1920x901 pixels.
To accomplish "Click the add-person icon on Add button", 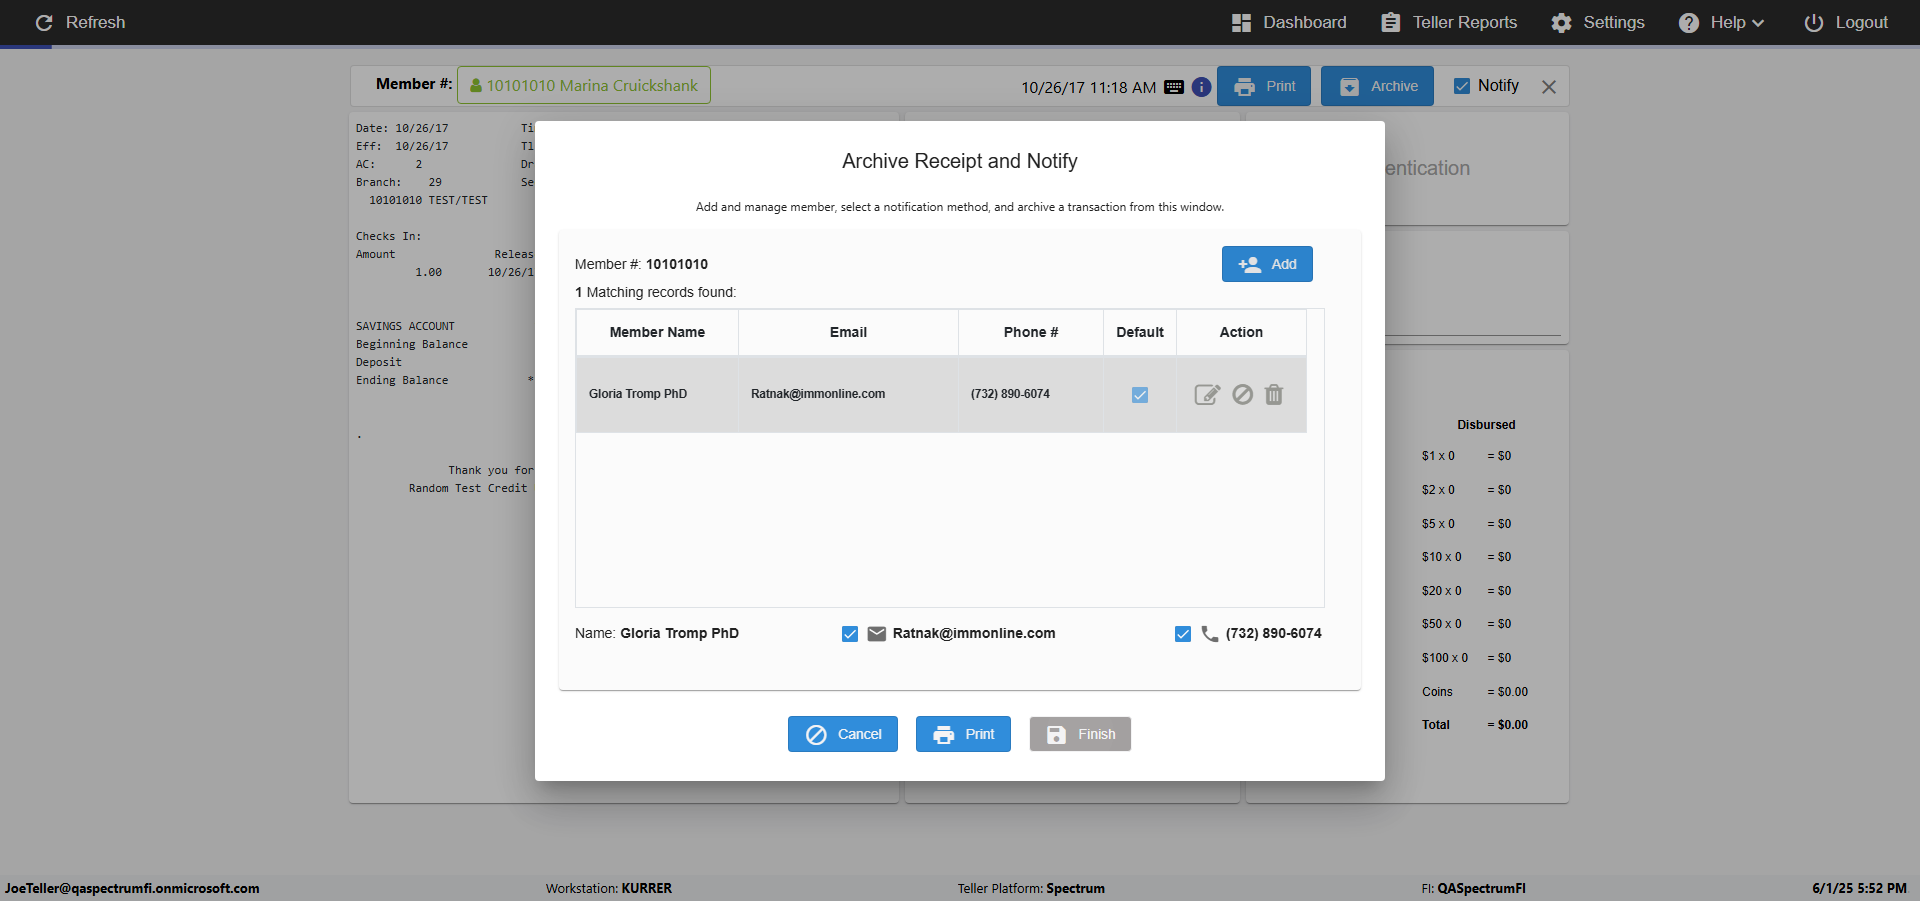I will click(x=1250, y=264).
